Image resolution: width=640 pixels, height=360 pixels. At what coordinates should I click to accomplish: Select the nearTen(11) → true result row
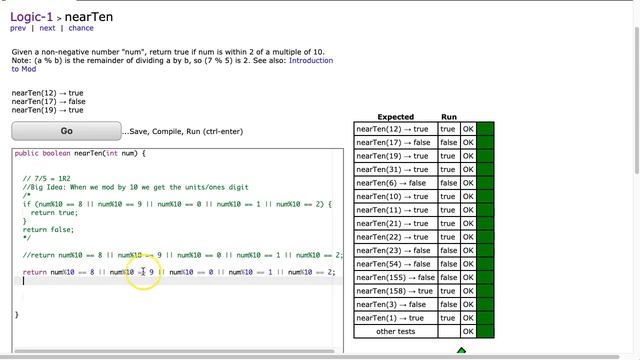[x=424, y=210]
